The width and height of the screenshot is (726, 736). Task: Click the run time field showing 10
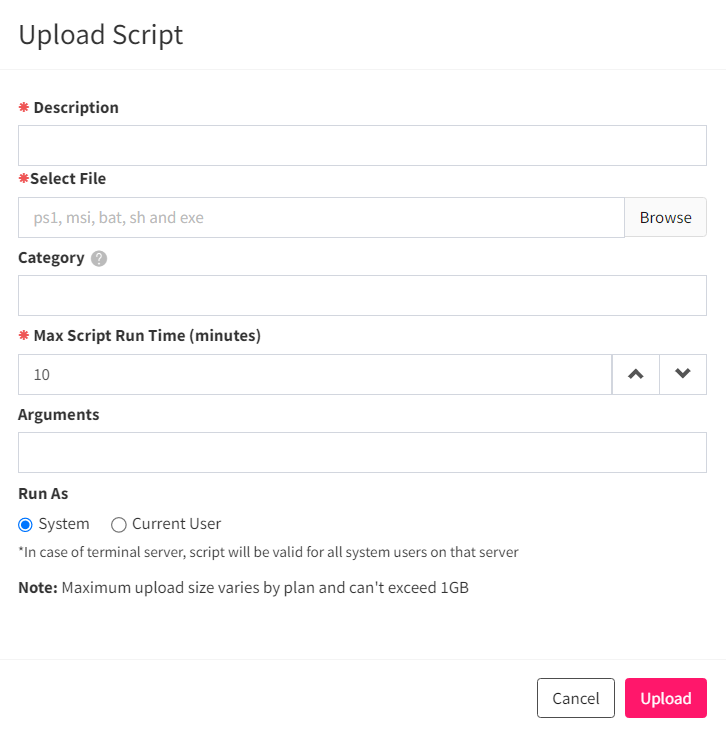point(315,375)
